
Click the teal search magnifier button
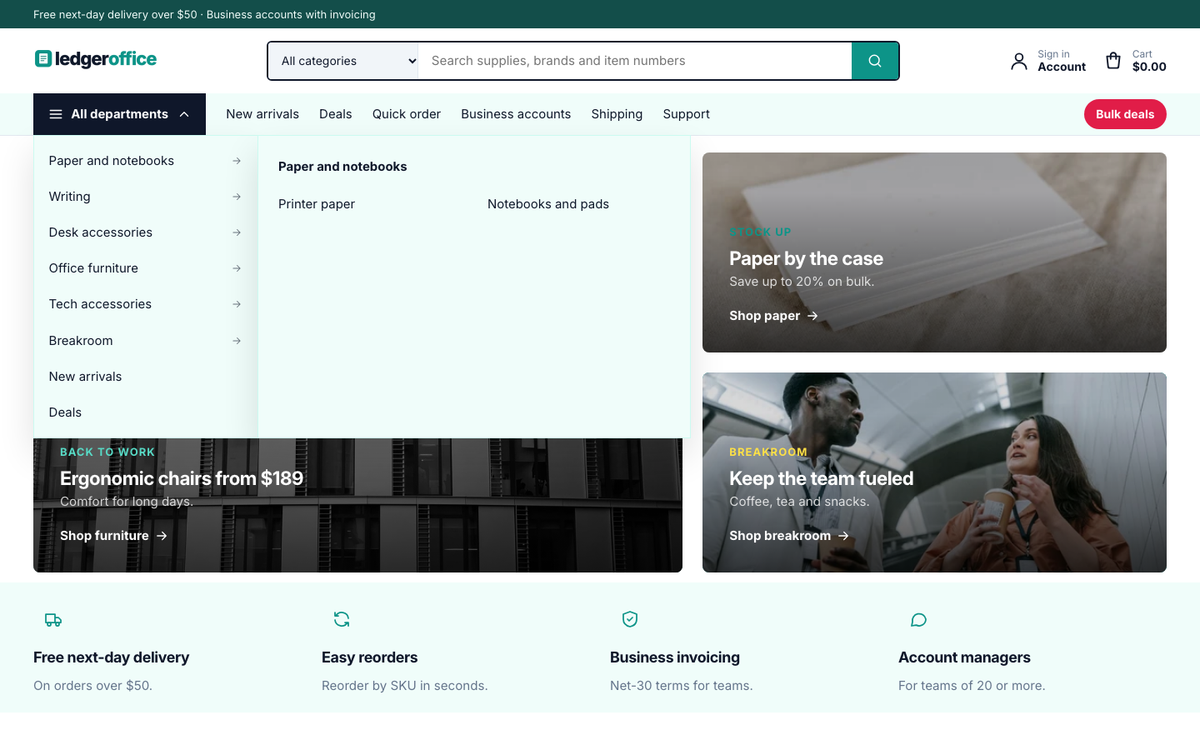875,61
